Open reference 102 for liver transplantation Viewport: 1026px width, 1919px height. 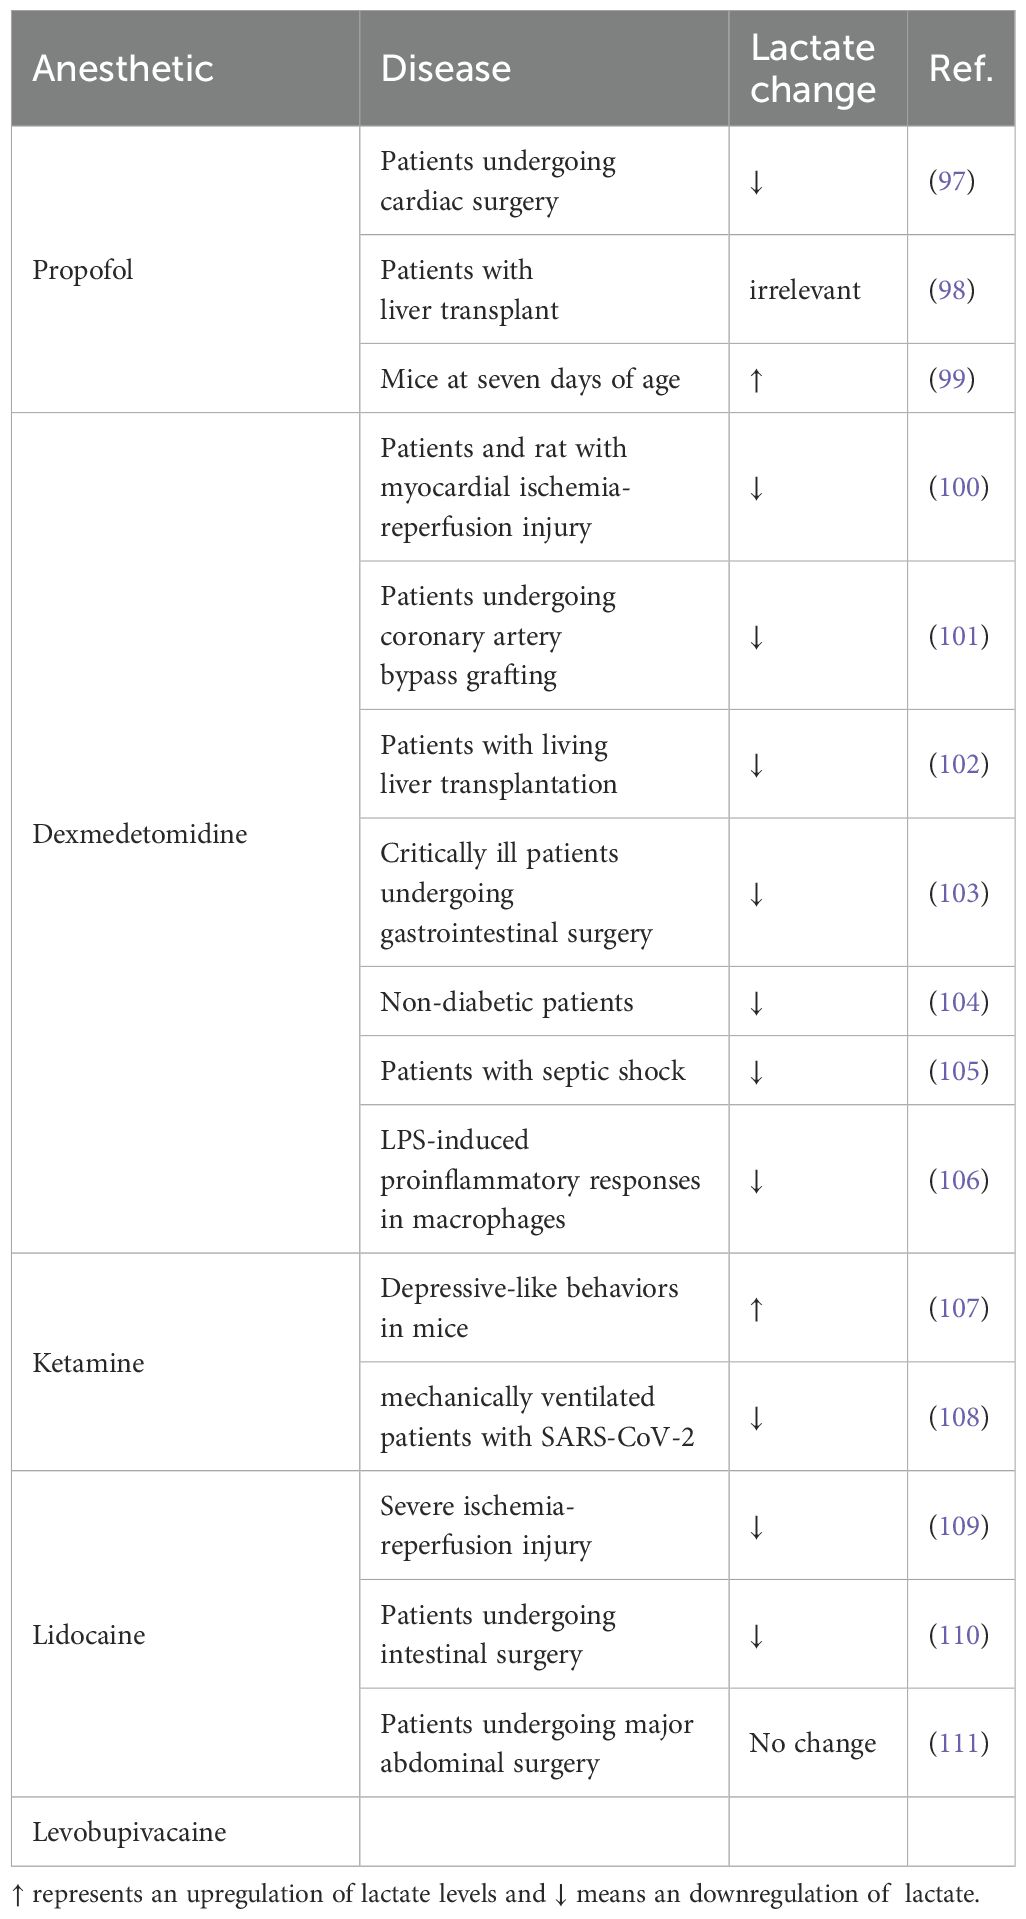(958, 764)
